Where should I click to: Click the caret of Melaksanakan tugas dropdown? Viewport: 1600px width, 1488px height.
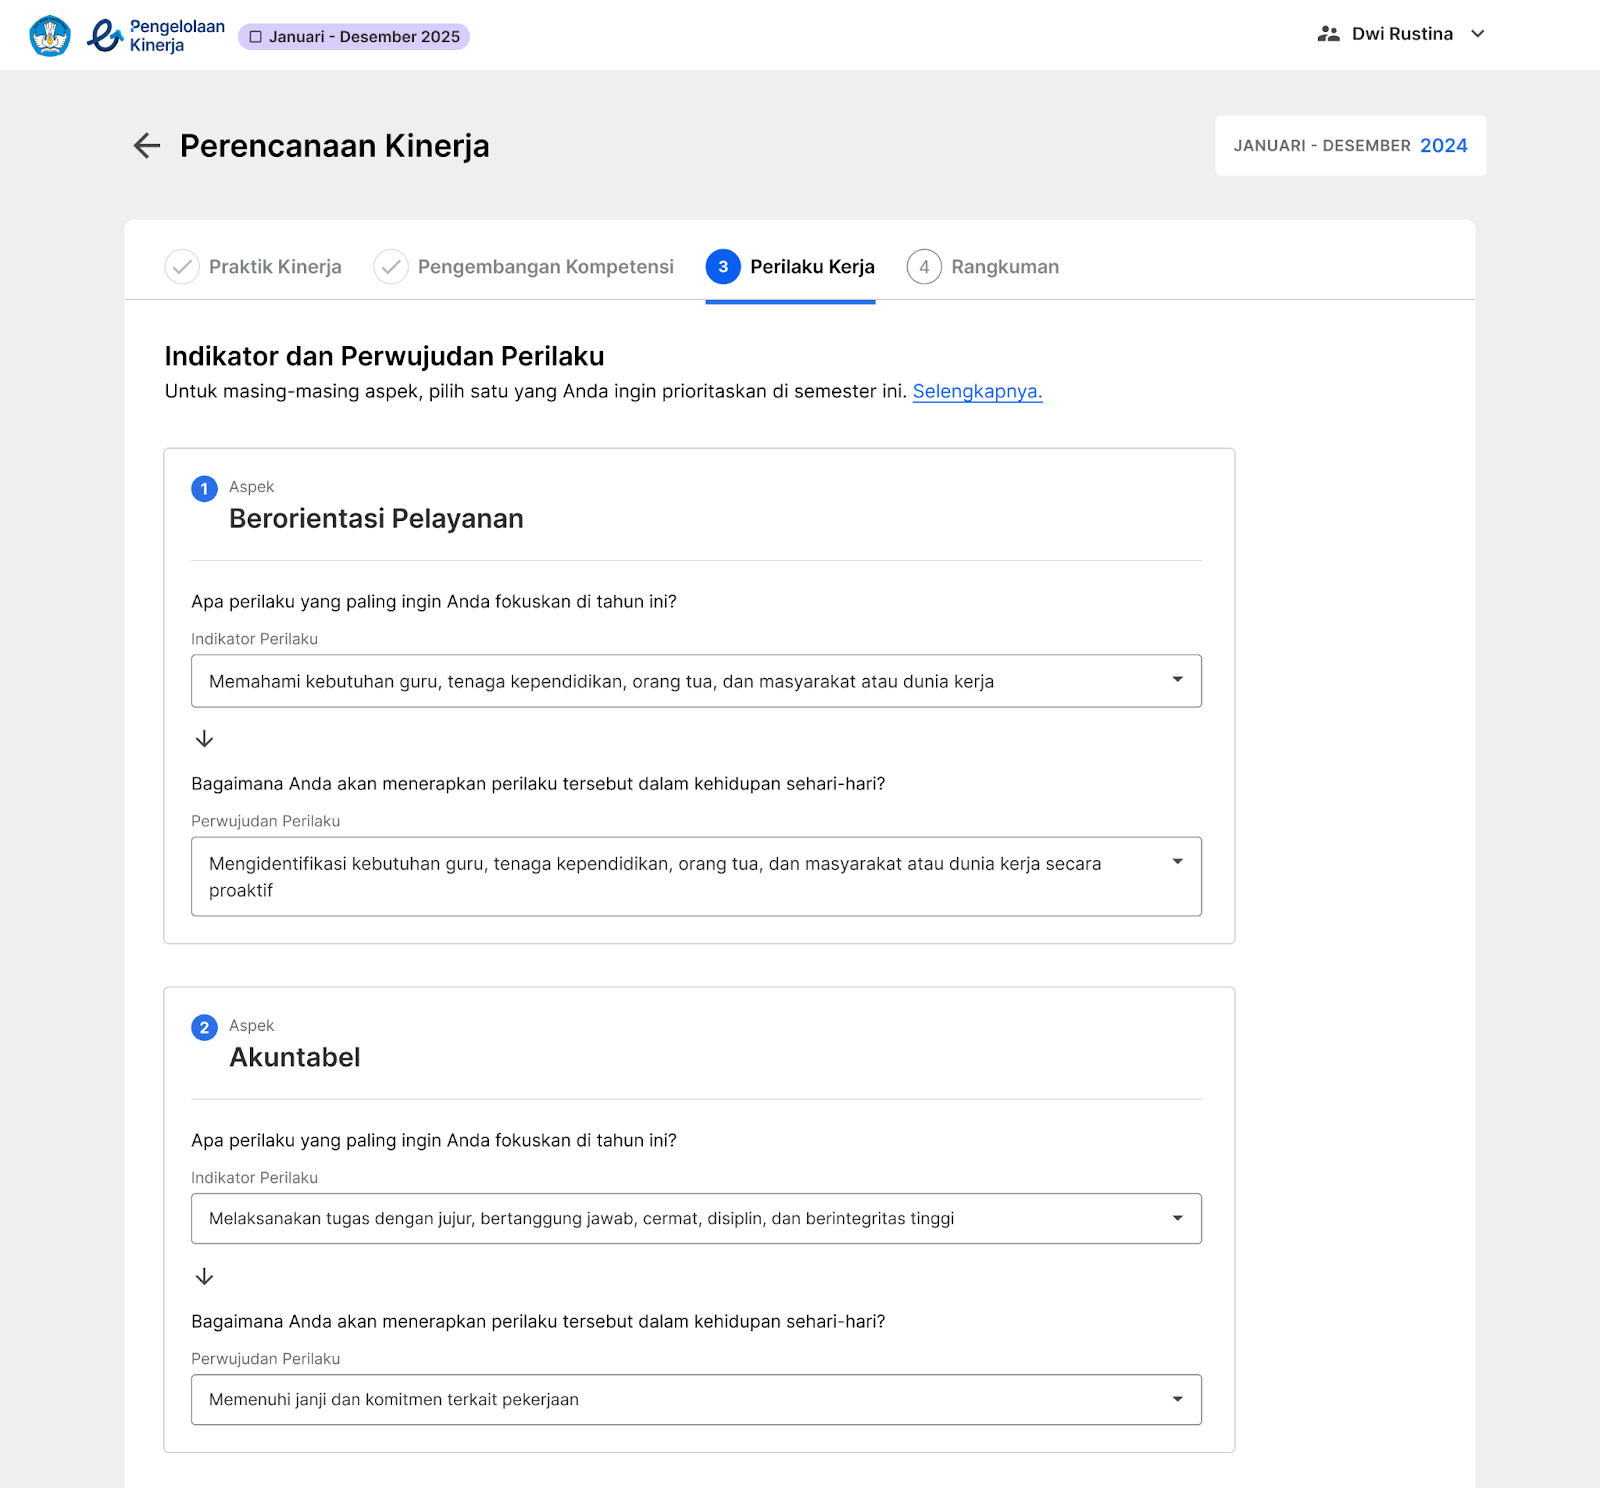1178,1218
